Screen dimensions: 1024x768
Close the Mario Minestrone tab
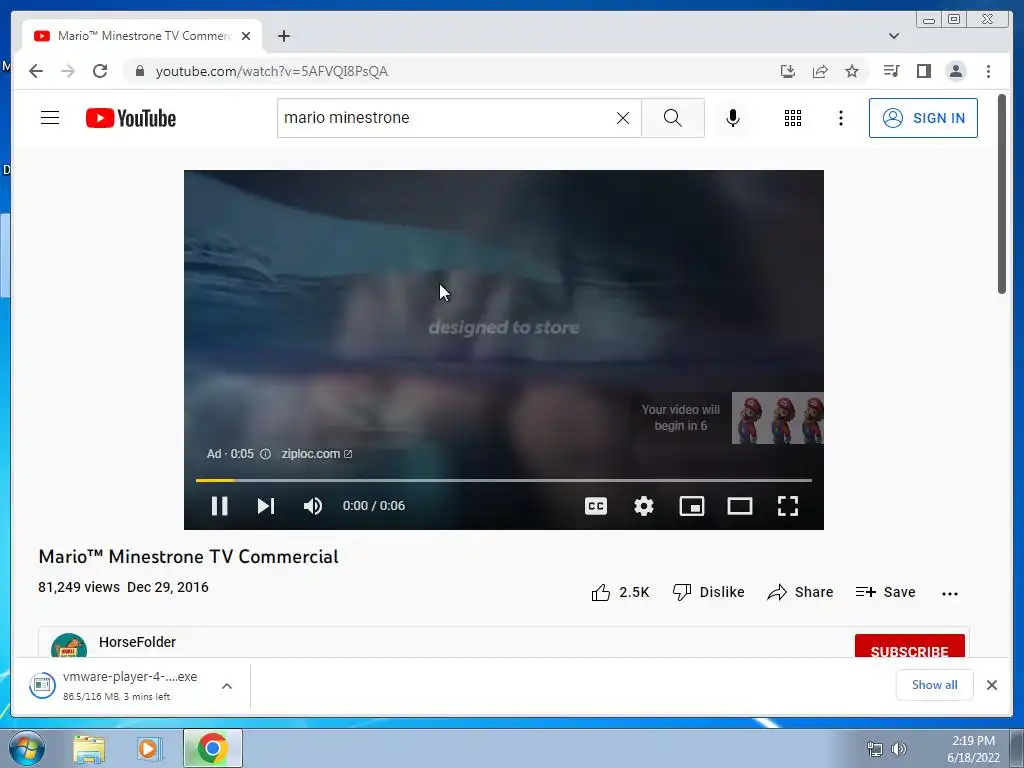pyautogui.click(x=246, y=36)
